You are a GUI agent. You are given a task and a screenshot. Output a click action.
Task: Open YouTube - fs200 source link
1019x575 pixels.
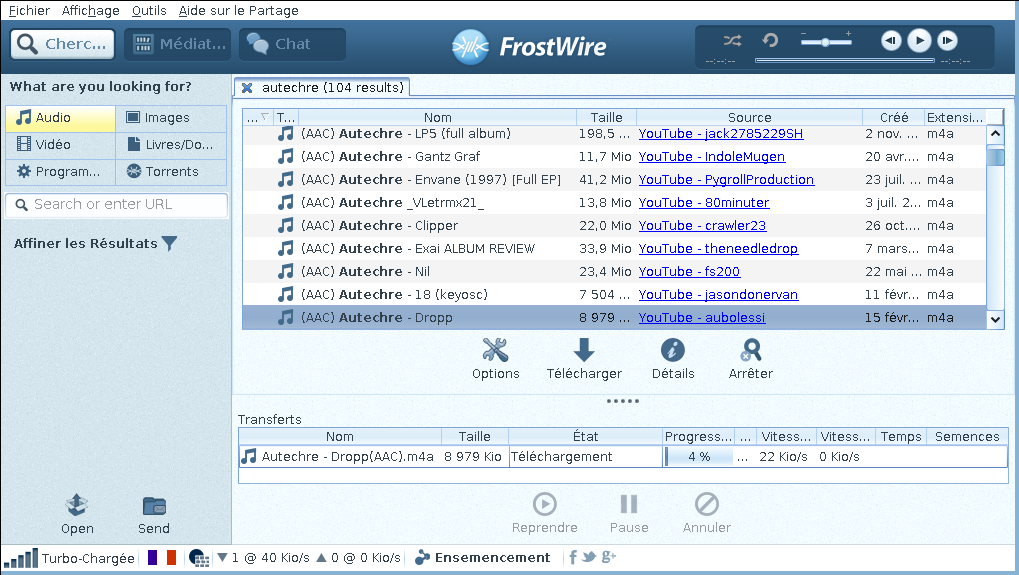coord(690,272)
